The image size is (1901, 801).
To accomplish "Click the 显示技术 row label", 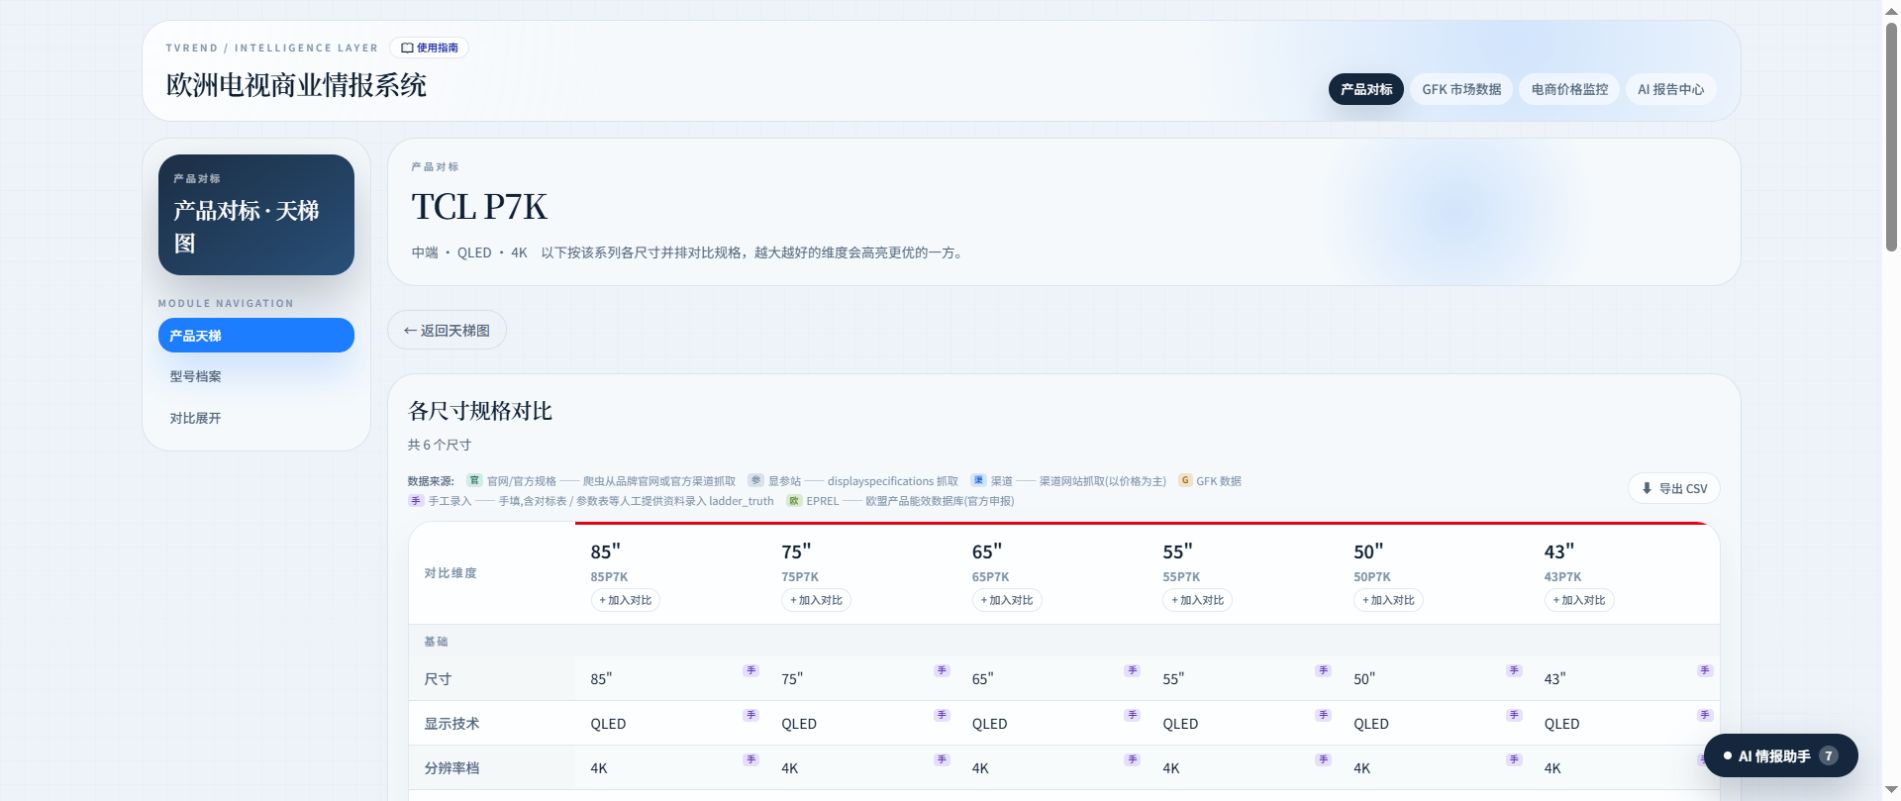I will (x=451, y=723).
